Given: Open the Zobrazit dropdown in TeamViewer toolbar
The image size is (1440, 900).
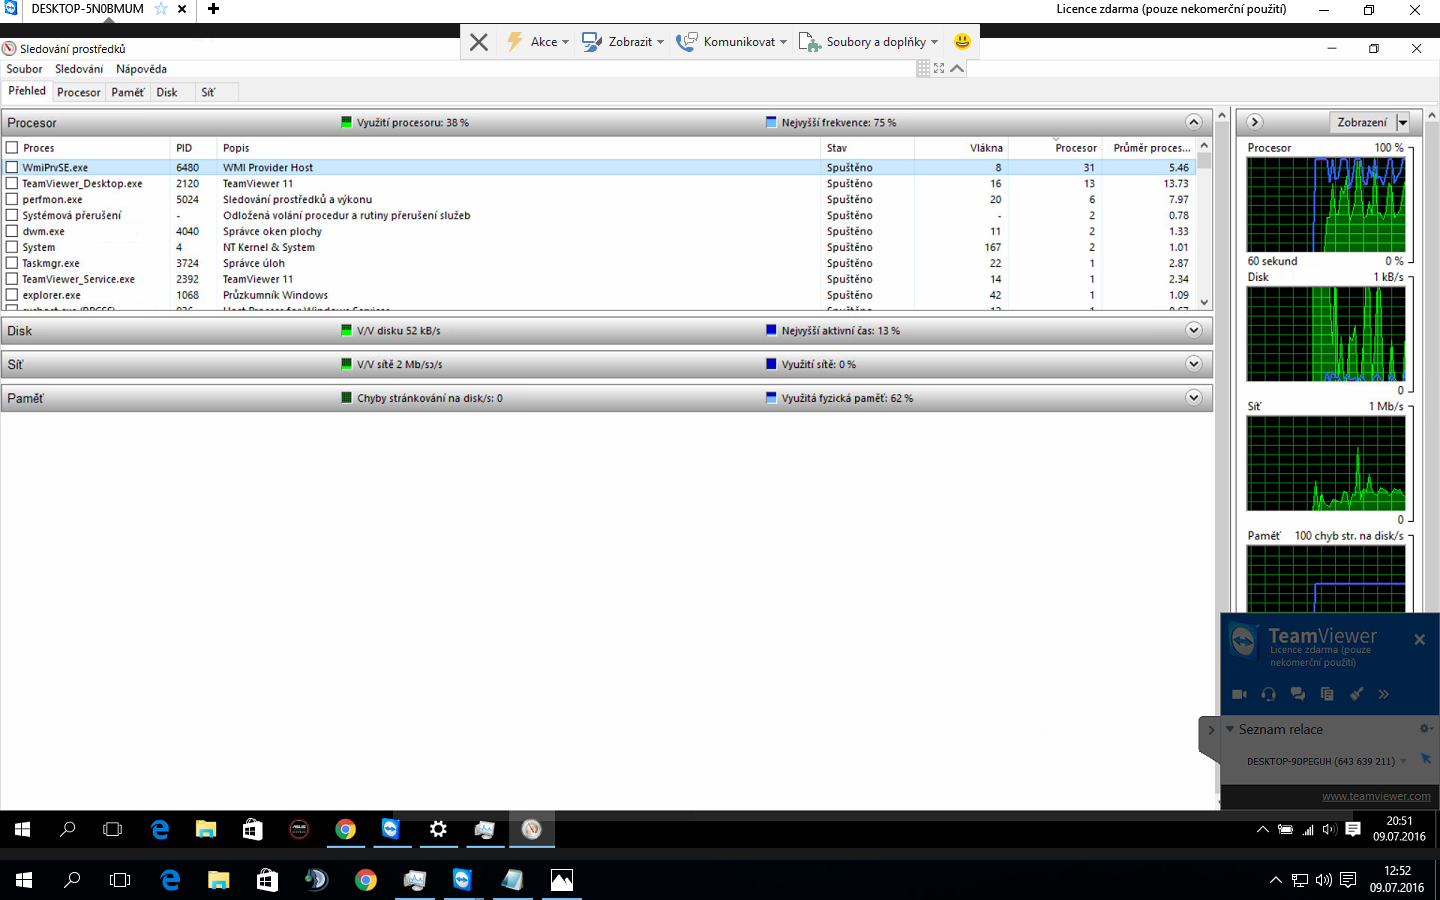Looking at the screenshot, I should [623, 42].
